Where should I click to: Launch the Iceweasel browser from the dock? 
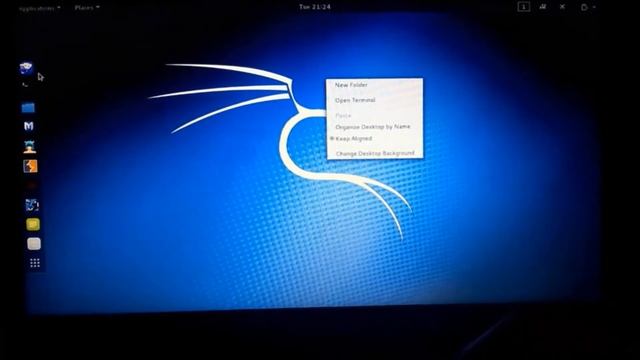point(26,68)
